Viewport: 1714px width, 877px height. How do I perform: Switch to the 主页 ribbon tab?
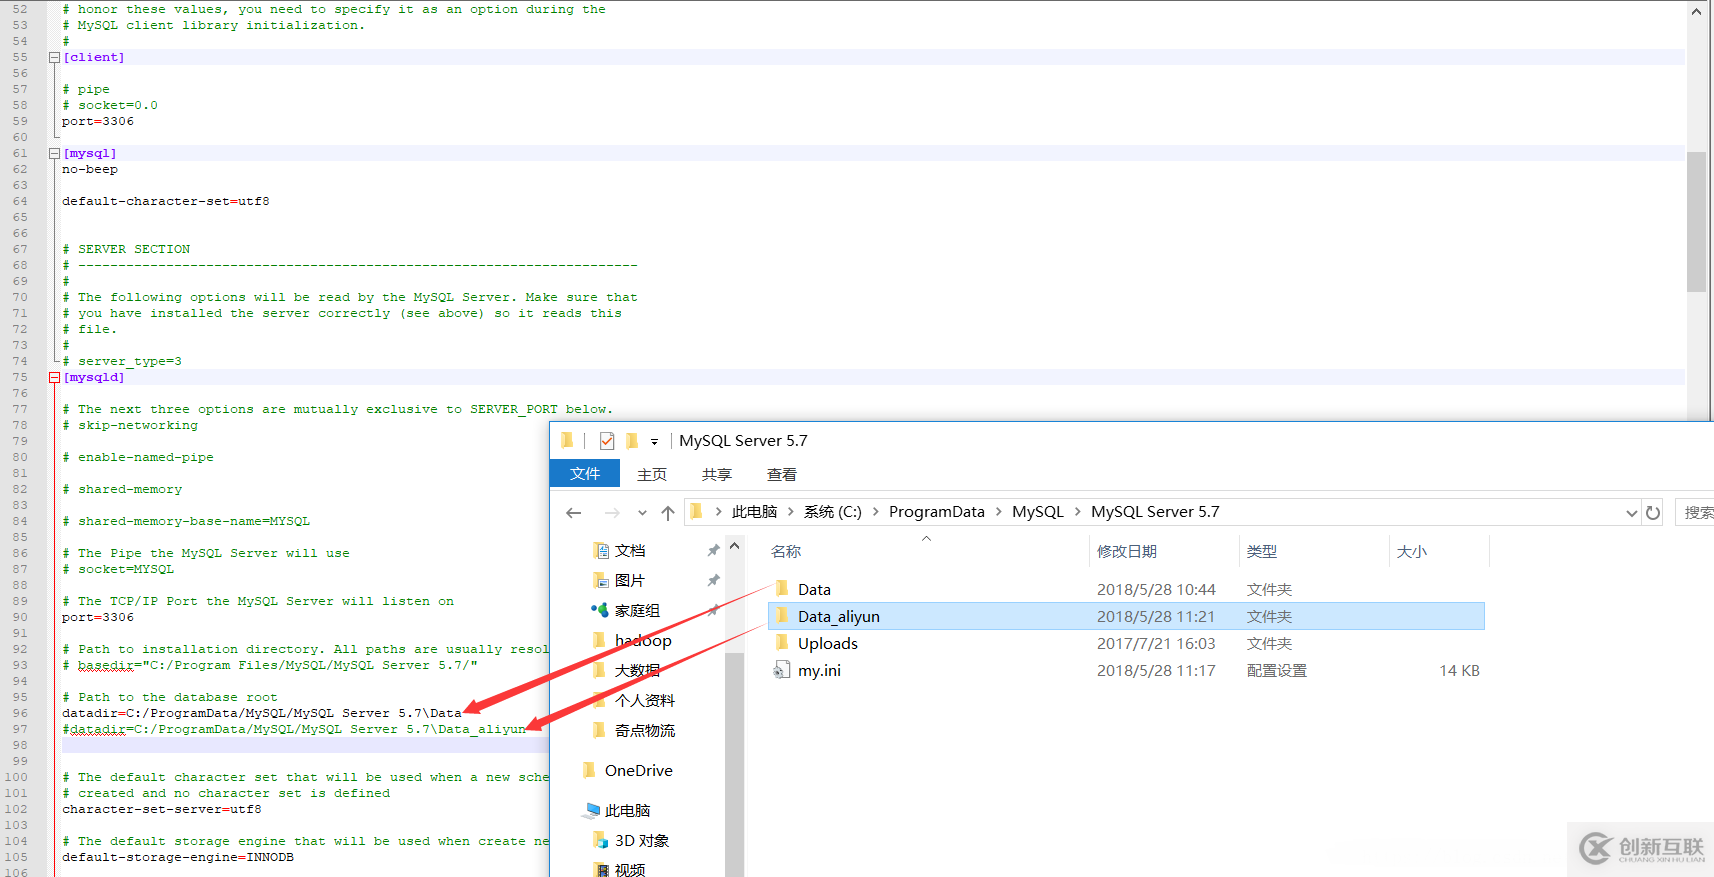pos(652,475)
